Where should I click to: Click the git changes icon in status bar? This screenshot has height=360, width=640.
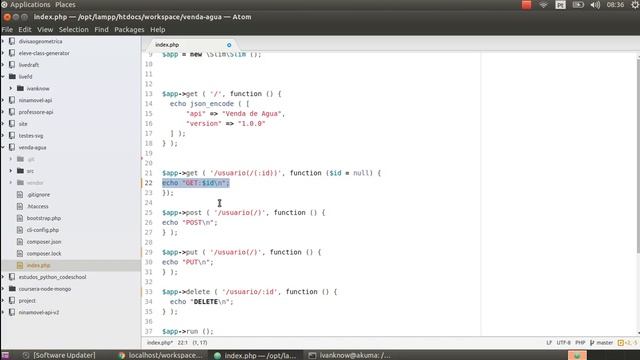(x=621, y=343)
